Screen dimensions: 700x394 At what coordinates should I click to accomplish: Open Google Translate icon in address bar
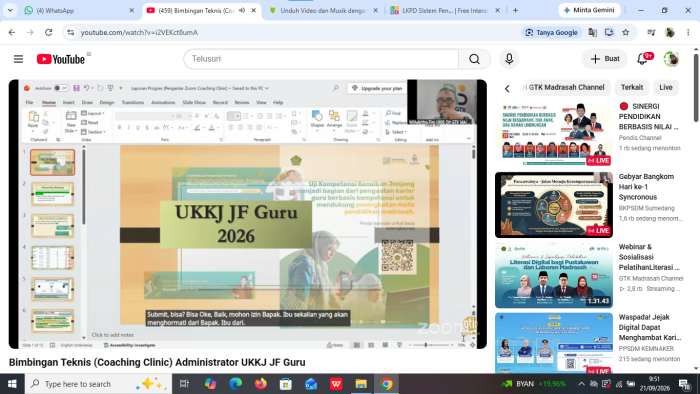pos(592,32)
